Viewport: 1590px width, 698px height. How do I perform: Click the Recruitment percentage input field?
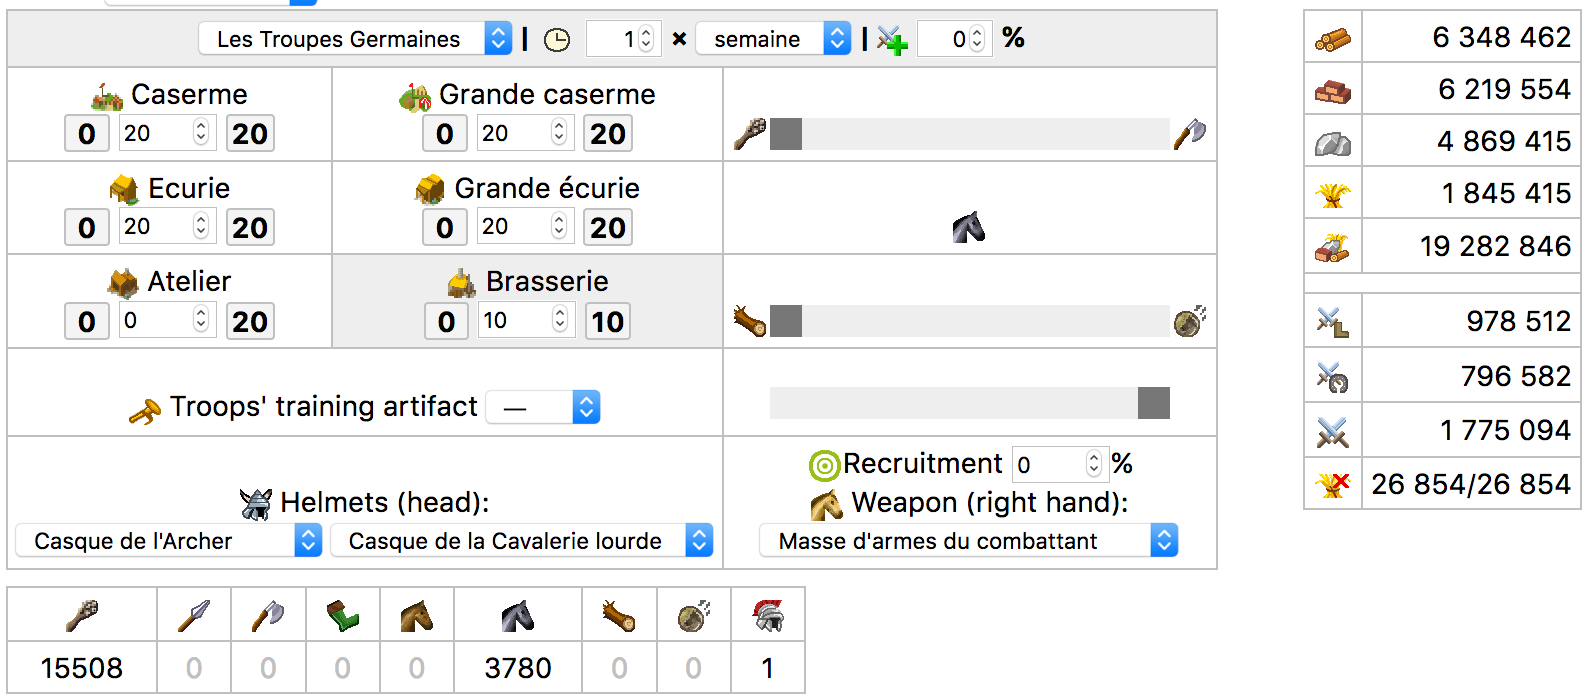1060,464
